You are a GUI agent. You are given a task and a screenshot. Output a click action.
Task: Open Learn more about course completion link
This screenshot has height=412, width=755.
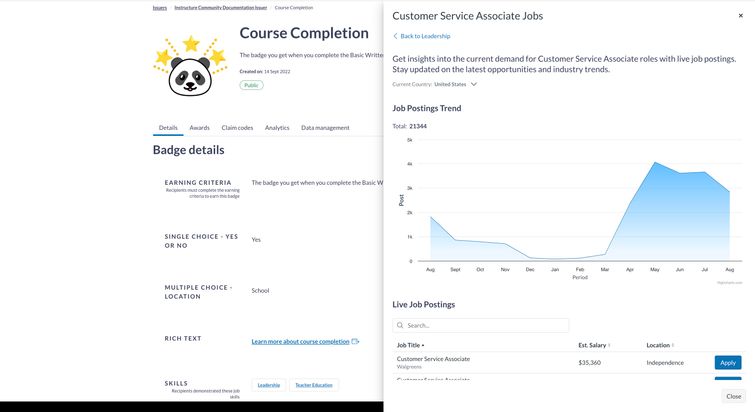pyautogui.click(x=300, y=341)
